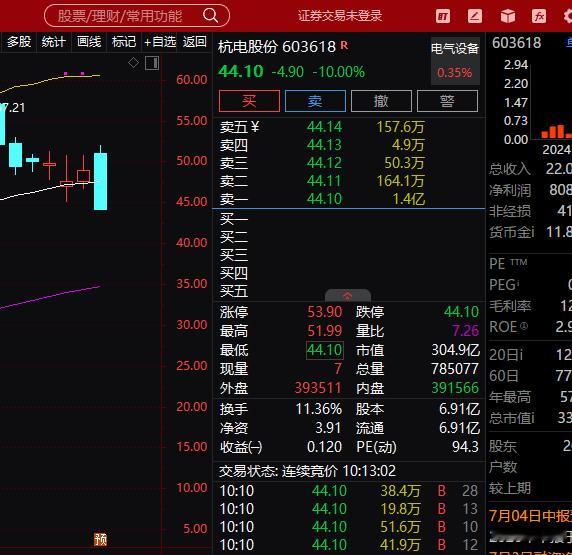572x555 pixels.
Task: Click 涨停 price 53.90
Action: (x=325, y=312)
